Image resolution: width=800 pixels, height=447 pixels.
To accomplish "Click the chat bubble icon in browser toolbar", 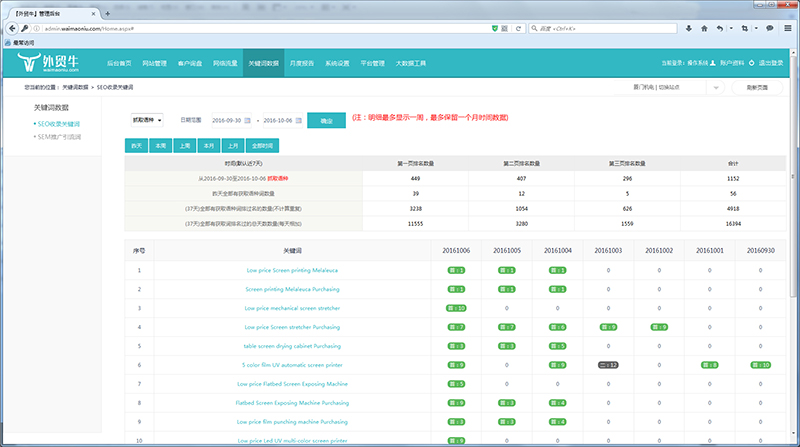I will [768, 30].
